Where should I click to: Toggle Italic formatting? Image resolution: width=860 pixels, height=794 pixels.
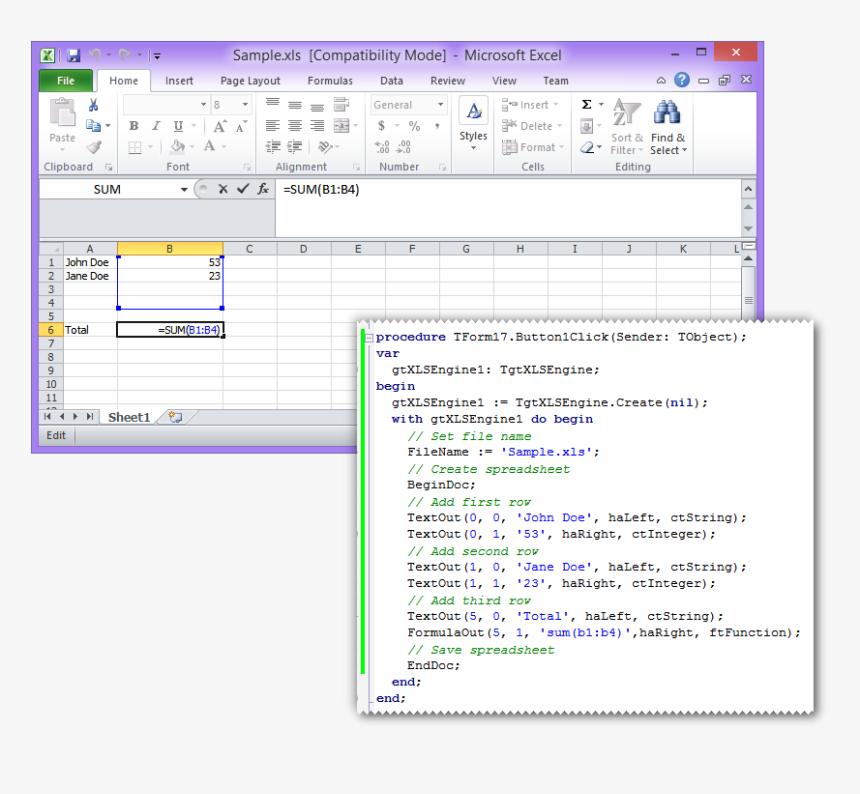click(156, 126)
